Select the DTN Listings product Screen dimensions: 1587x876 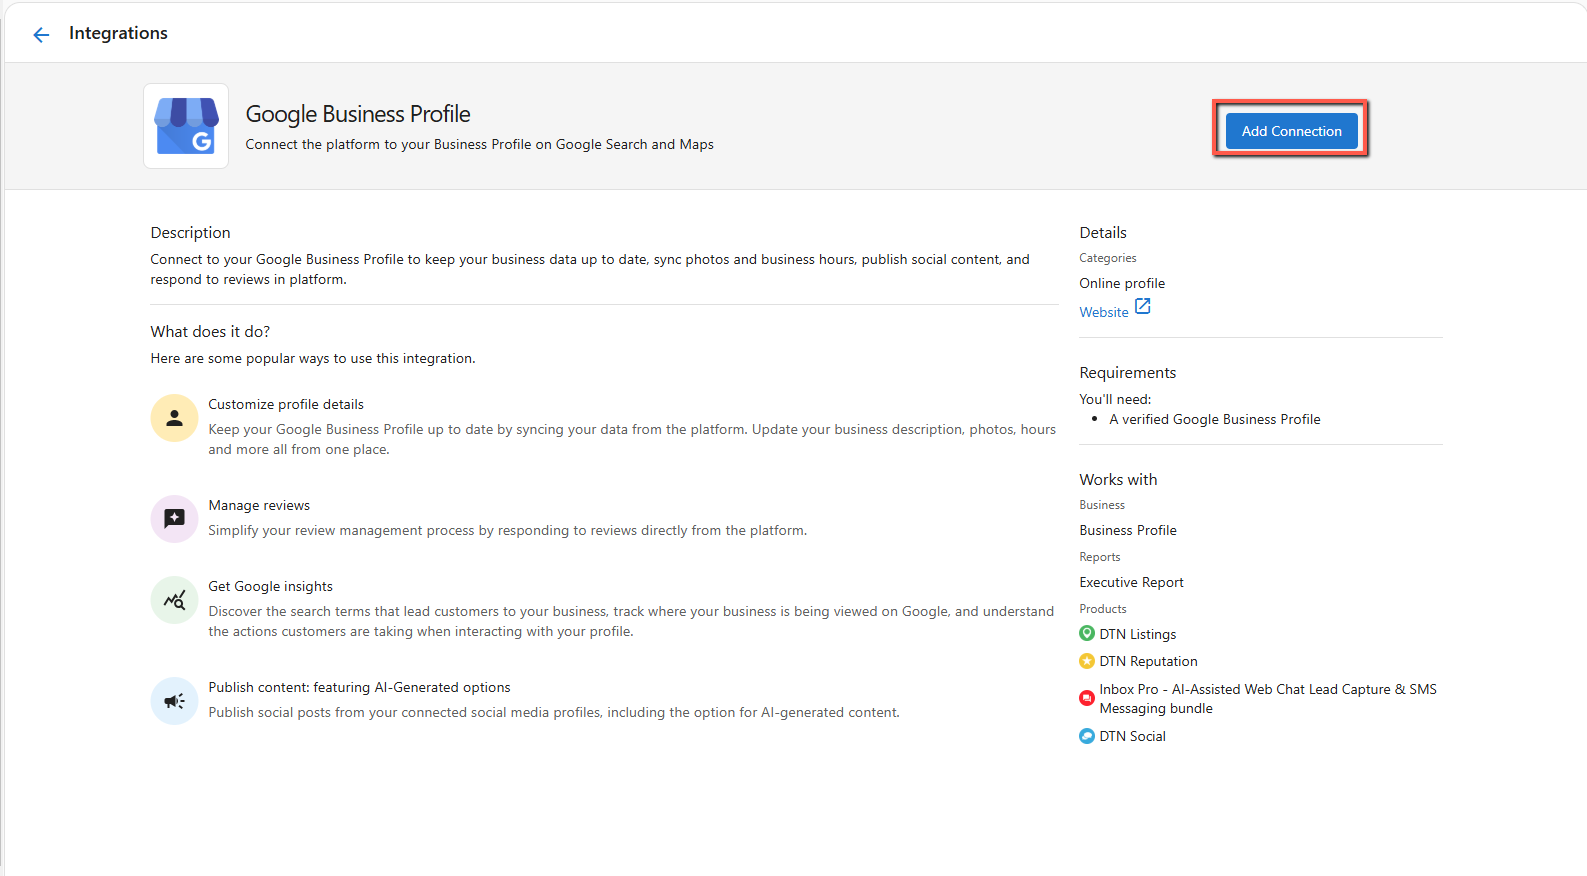click(x=1137, y=634)
